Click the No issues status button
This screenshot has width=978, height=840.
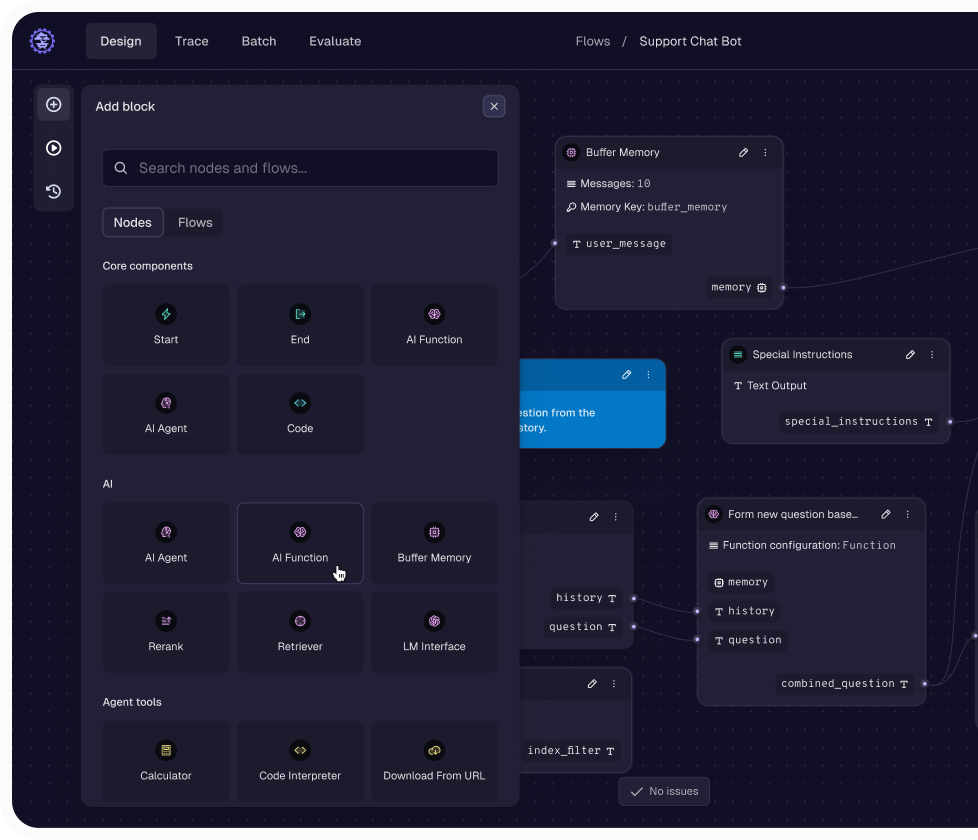click(x=664, y=791)
